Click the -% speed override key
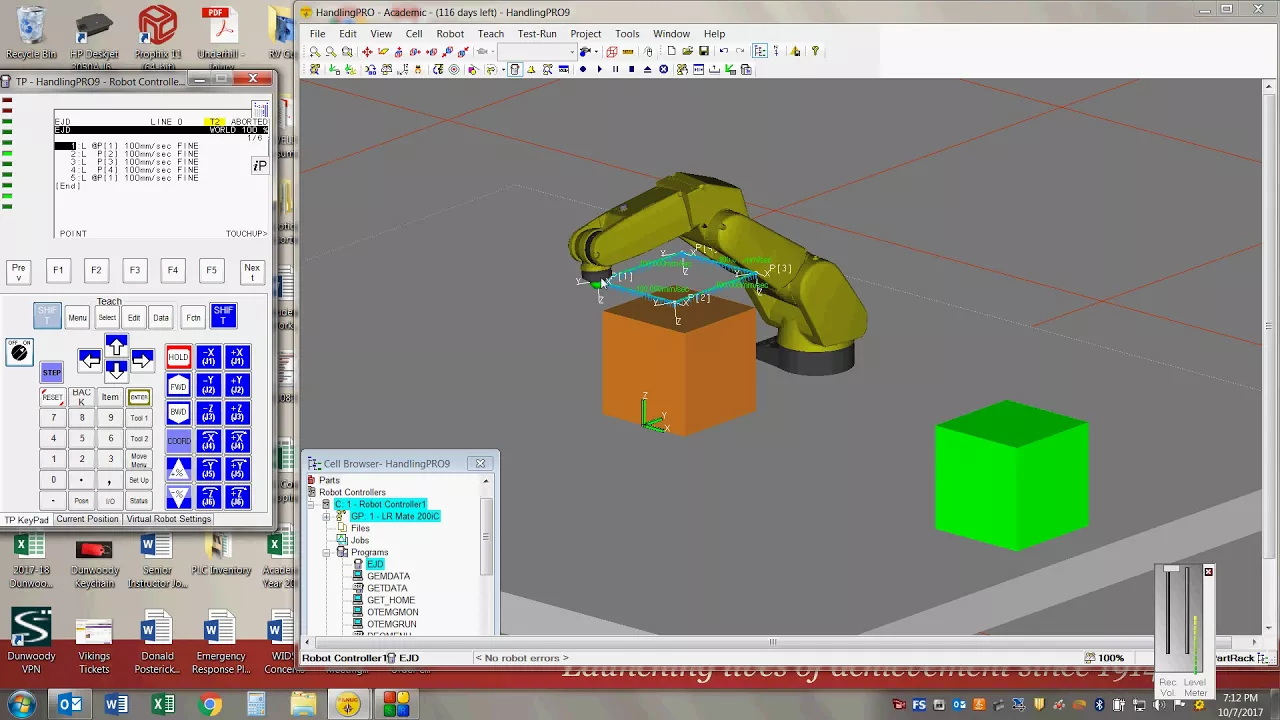Screen dimensions: 1280x720 click(178, 496)
